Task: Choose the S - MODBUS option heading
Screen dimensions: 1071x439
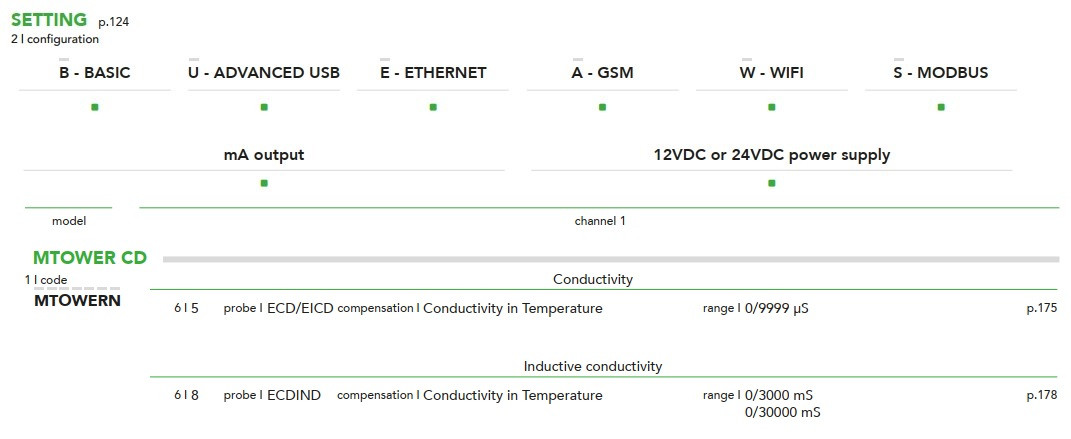Action: pyautogui.click(x=941, y=73)
